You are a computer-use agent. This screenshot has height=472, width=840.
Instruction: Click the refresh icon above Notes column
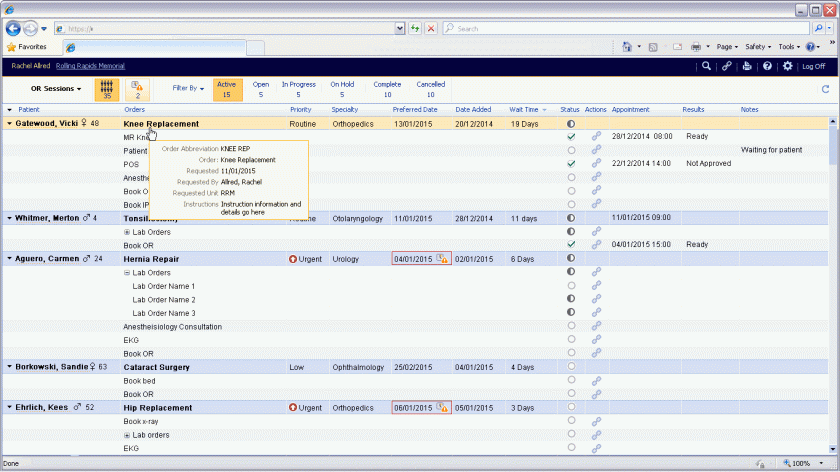point(825,89)
